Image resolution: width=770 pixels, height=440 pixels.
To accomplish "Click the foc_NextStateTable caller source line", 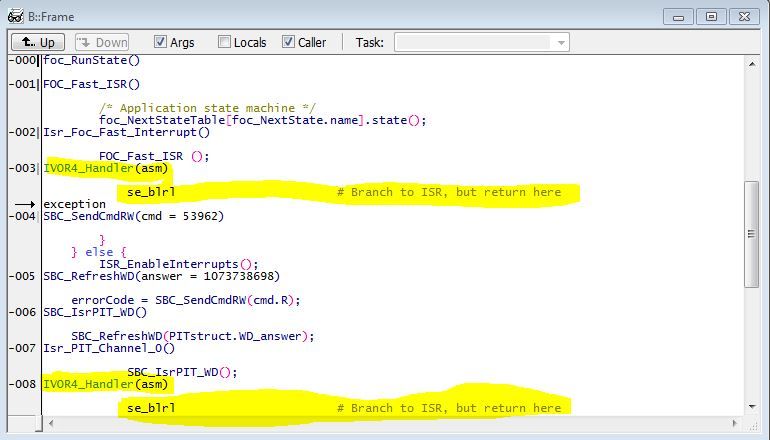I will tap(263, 120).
